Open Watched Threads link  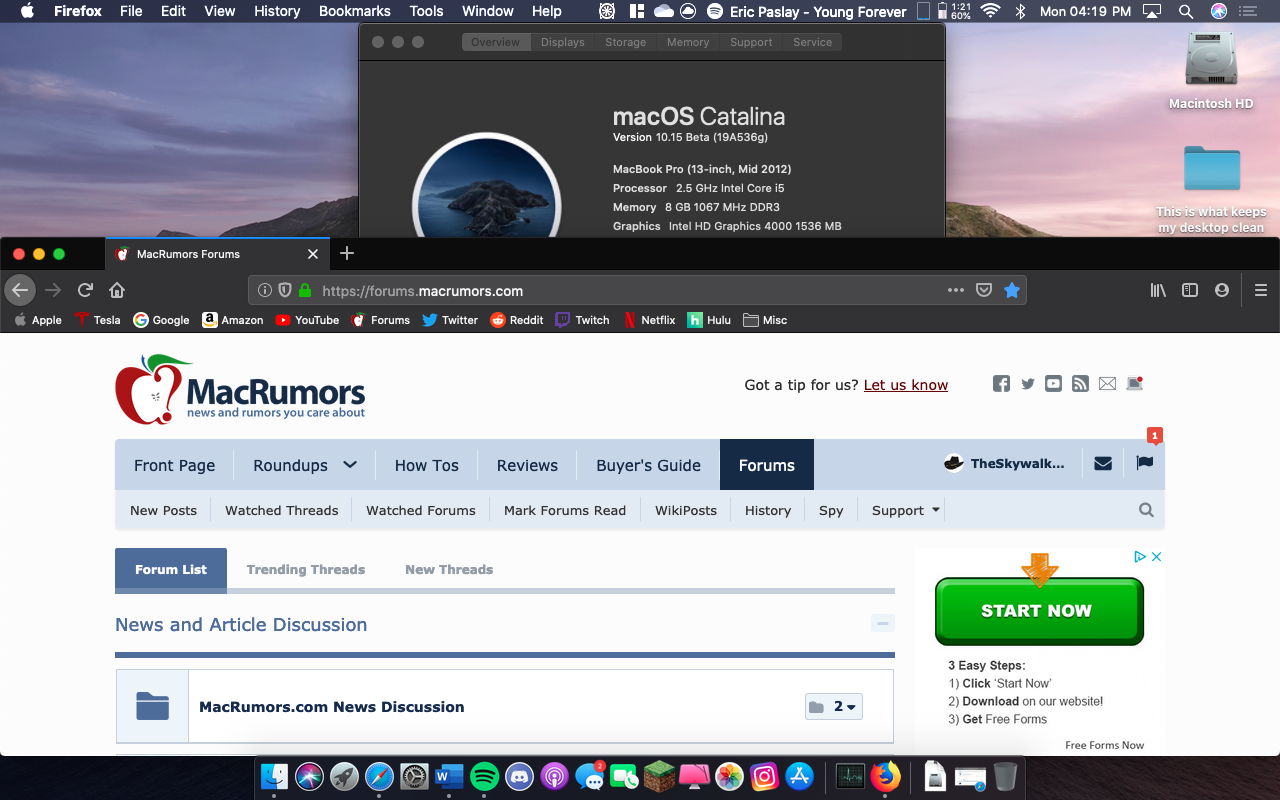[282, 510]
